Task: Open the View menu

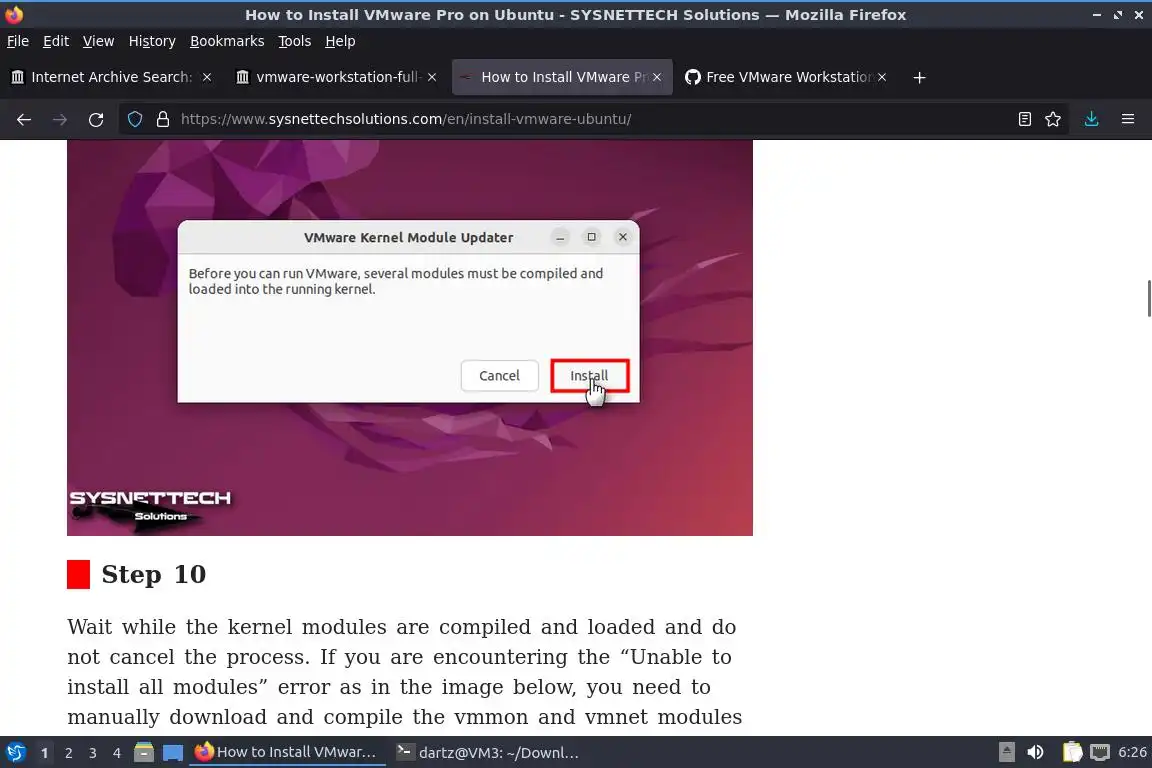Action: (98, 41)
